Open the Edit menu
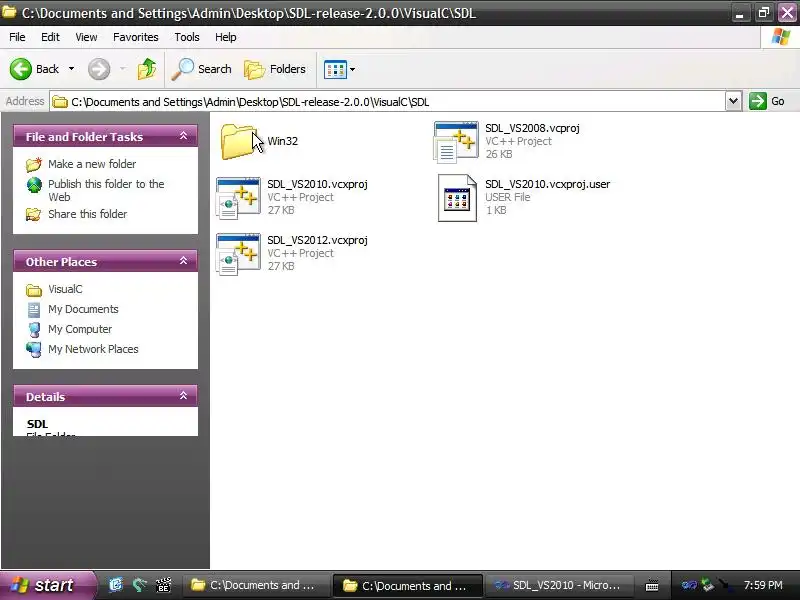 (50, 37)
